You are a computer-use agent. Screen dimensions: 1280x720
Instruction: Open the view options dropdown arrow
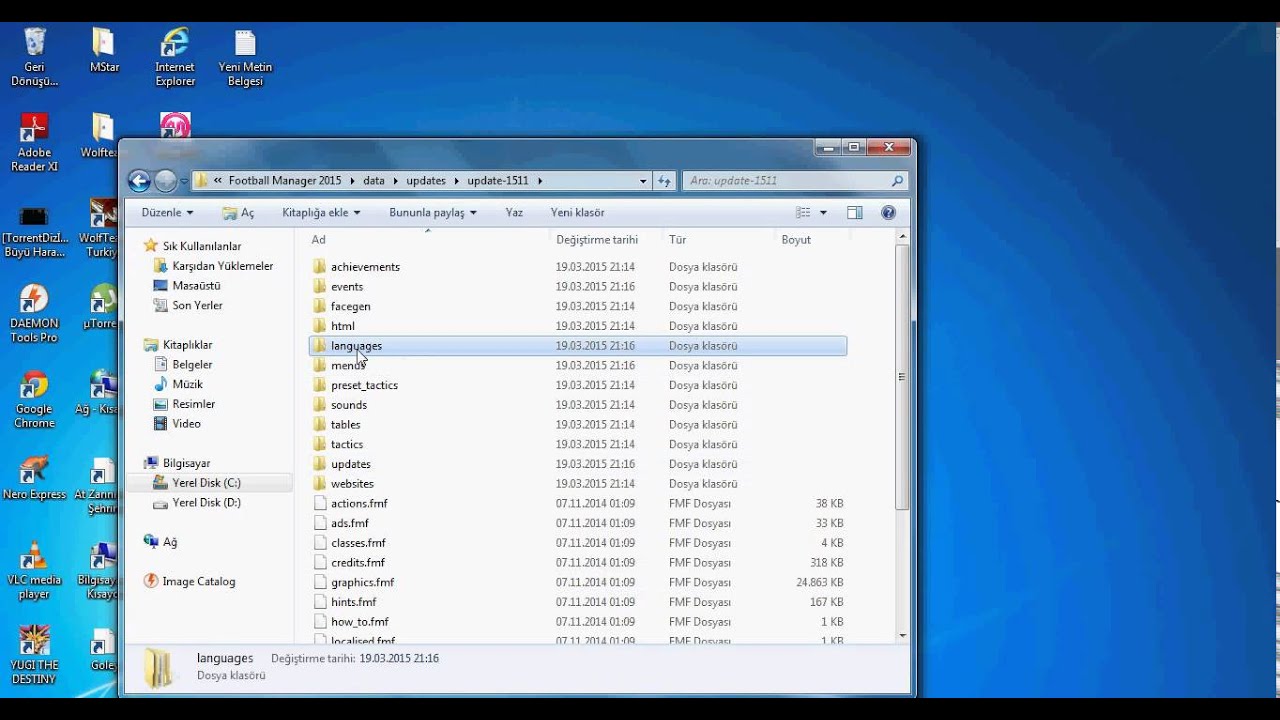coord(823,213)
